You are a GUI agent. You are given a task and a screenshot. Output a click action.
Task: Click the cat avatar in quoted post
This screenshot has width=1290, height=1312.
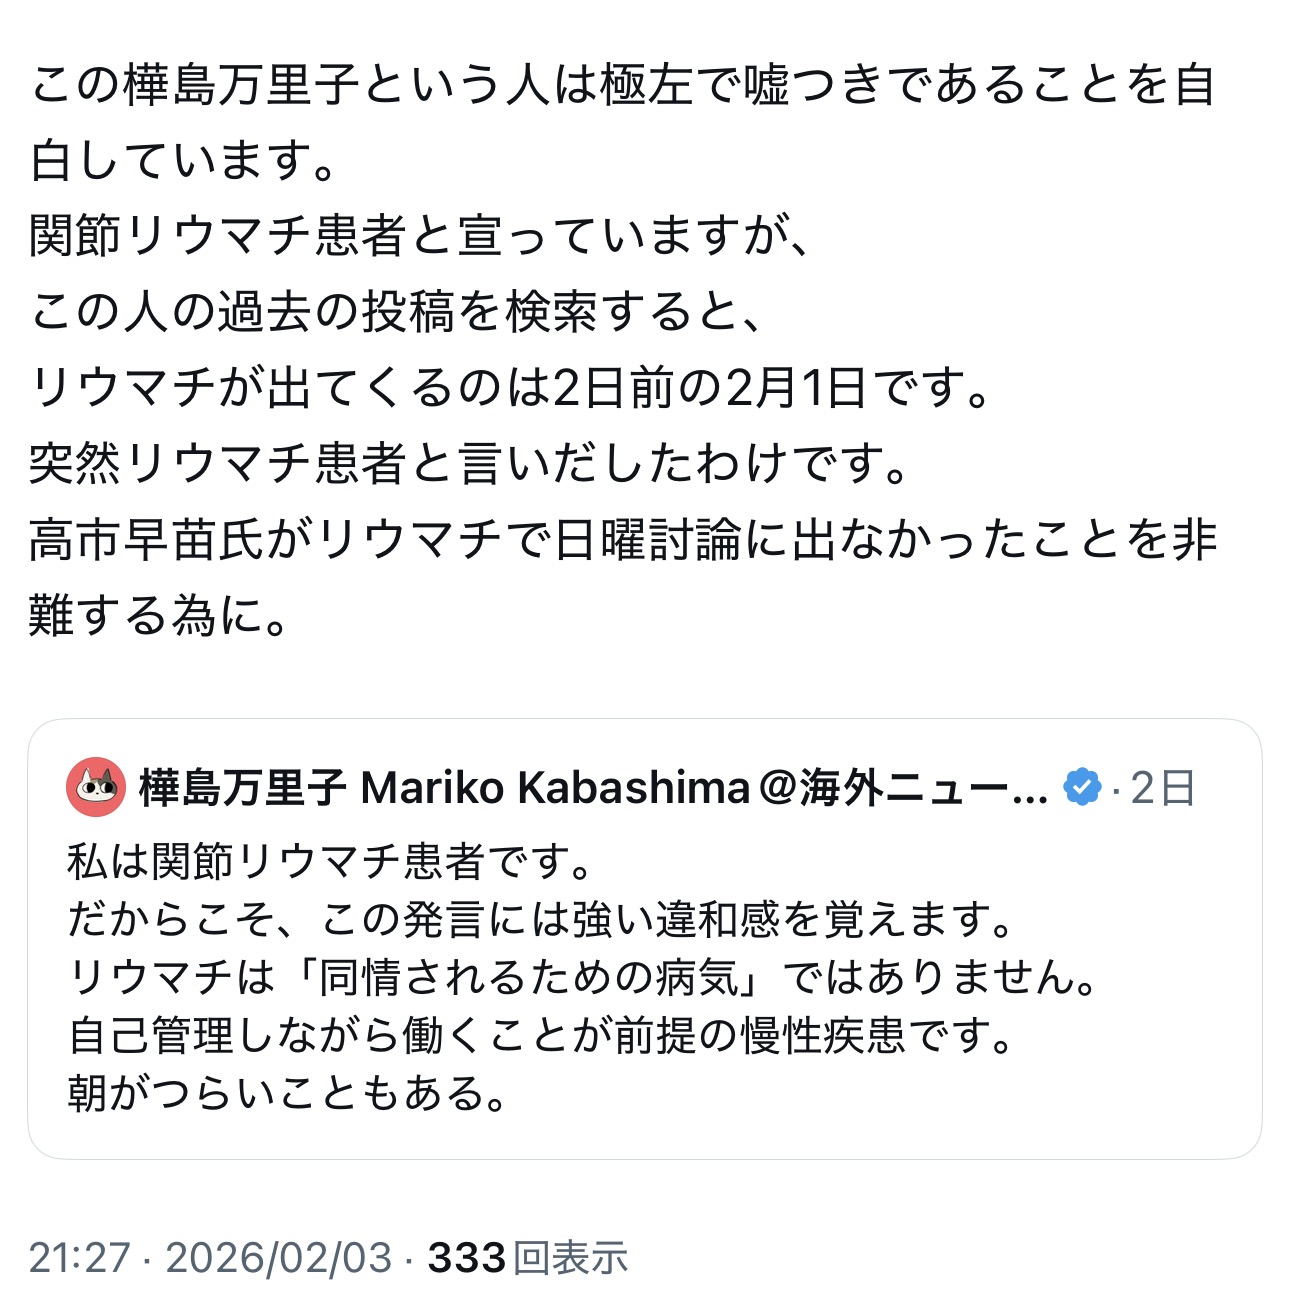(x=96, y=788)
